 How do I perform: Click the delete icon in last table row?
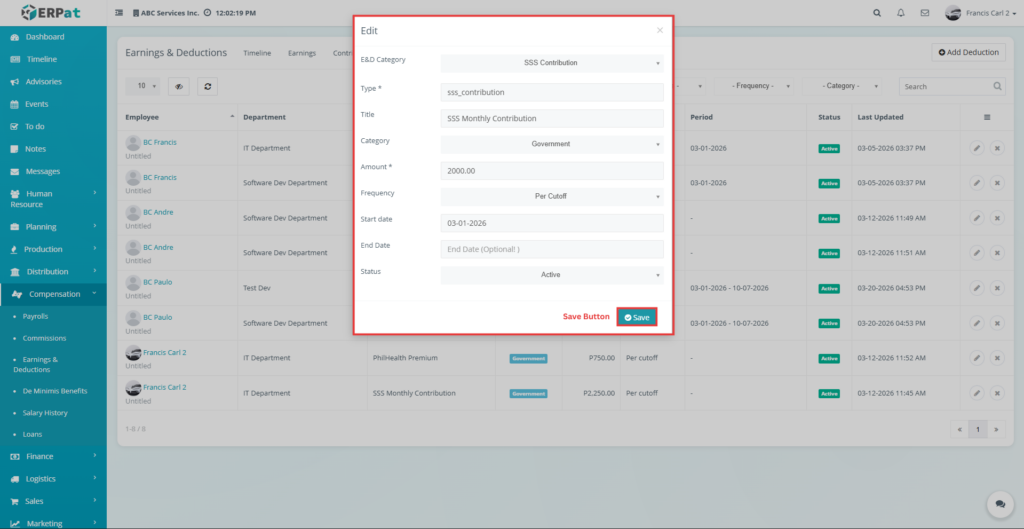pyautogui.click(x=997, y=393)
